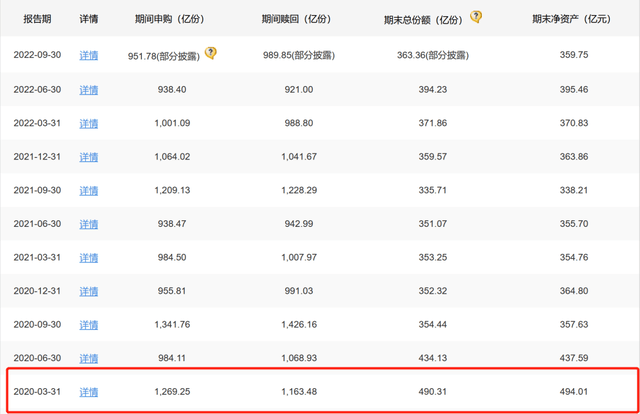The width and height of the screenshot is (640, 414).
Task: Click the subscription value 1,209.13
Action: (x=172, y=190)
